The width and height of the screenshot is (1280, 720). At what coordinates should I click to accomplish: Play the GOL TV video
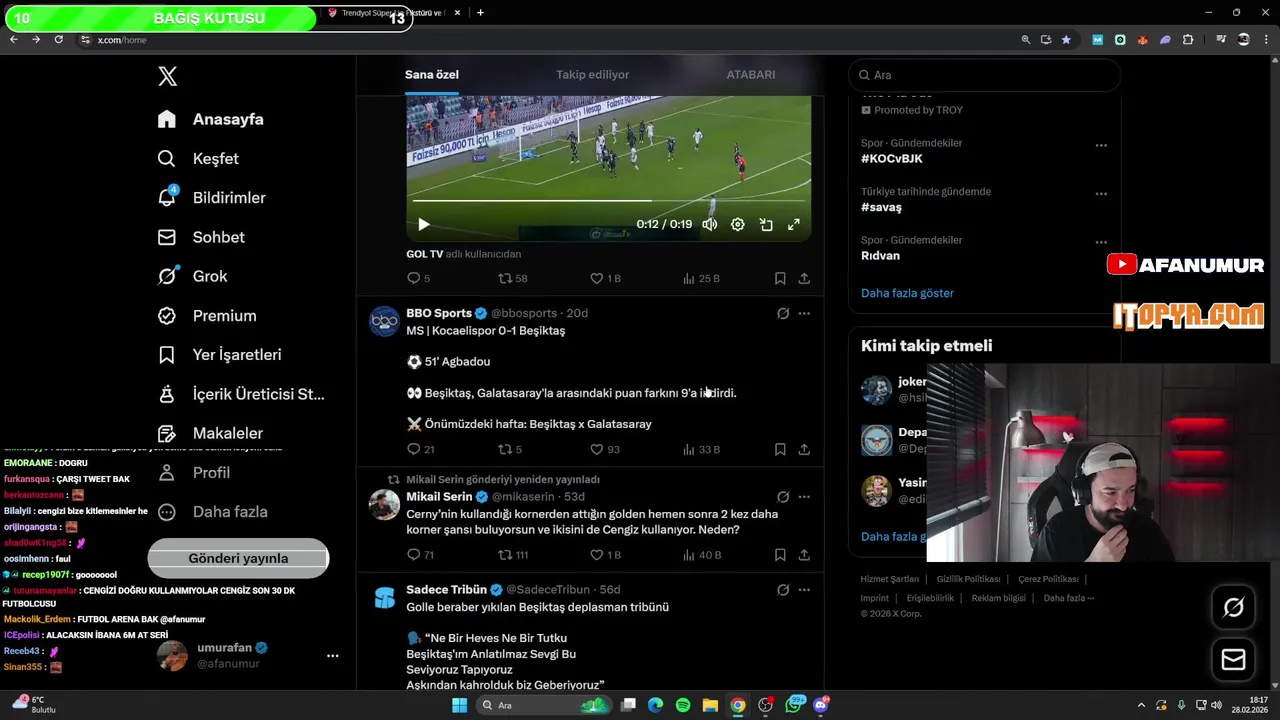tap(423, 225)
